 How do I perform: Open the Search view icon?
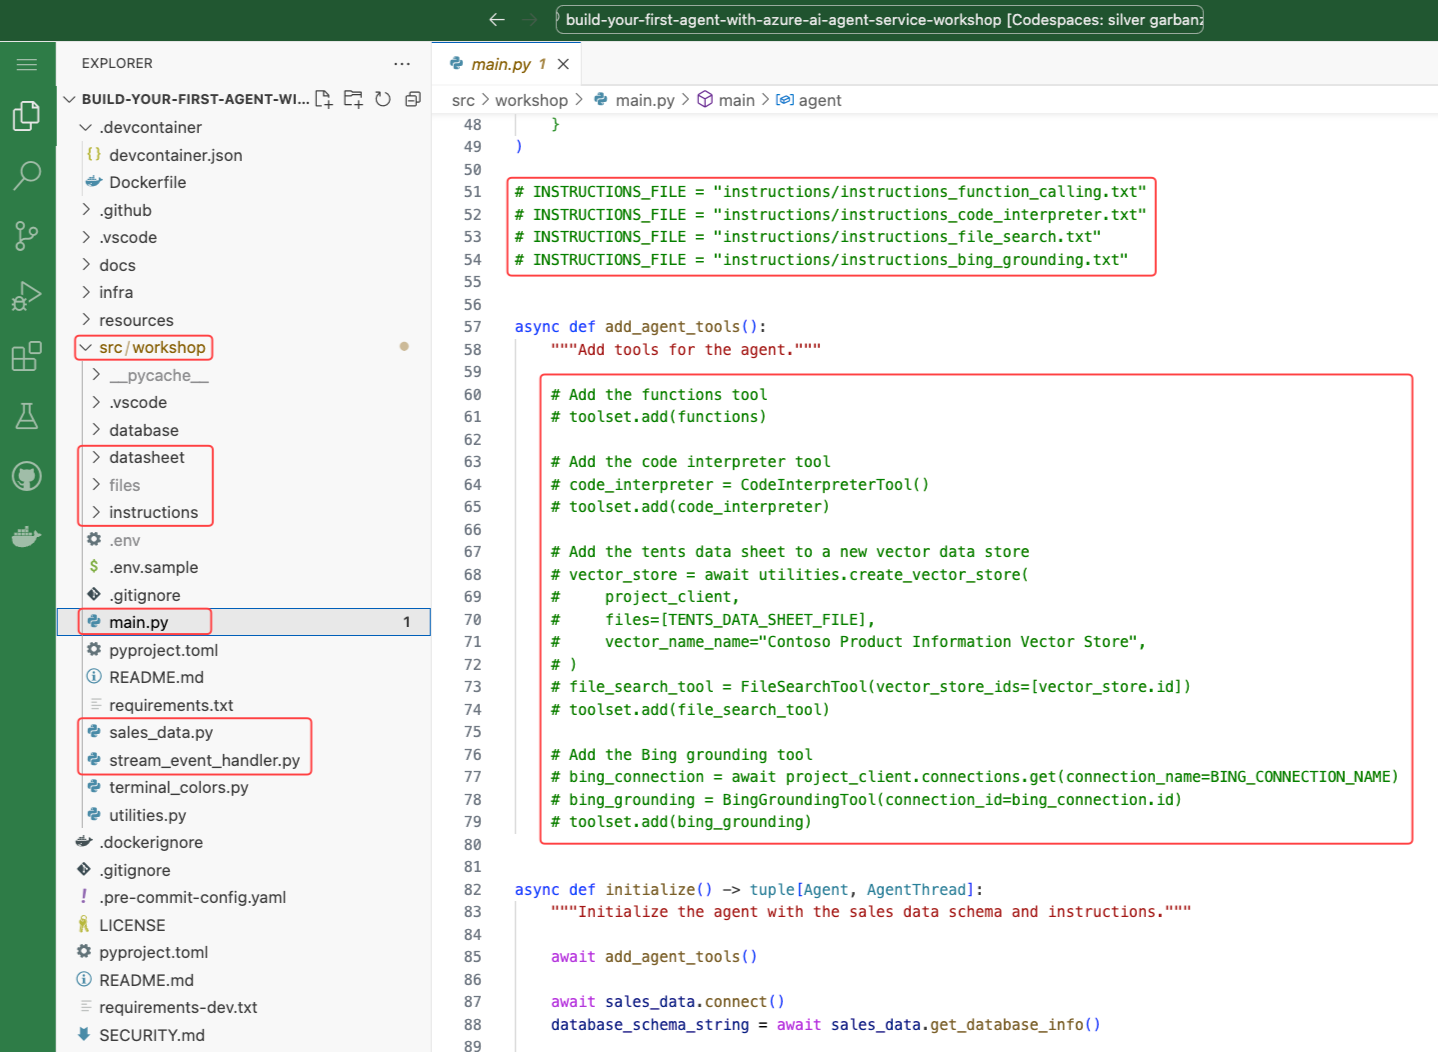[x=27, y=176]
